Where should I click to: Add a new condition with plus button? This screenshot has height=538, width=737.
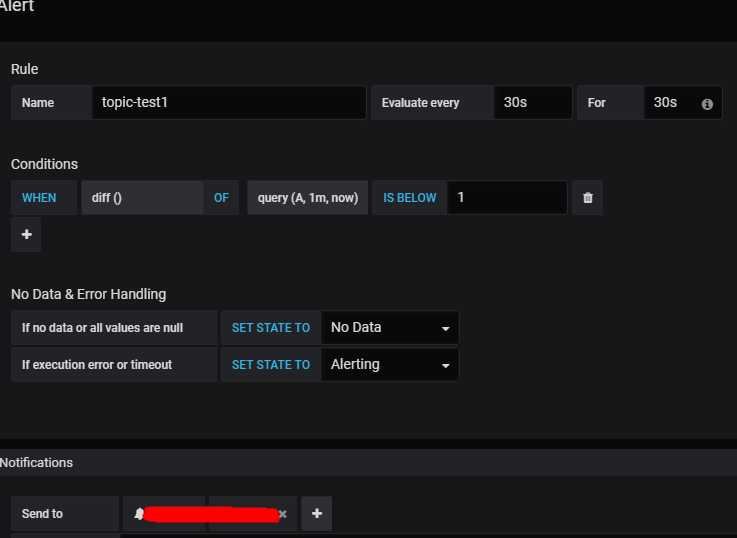[x=26, y=234]
